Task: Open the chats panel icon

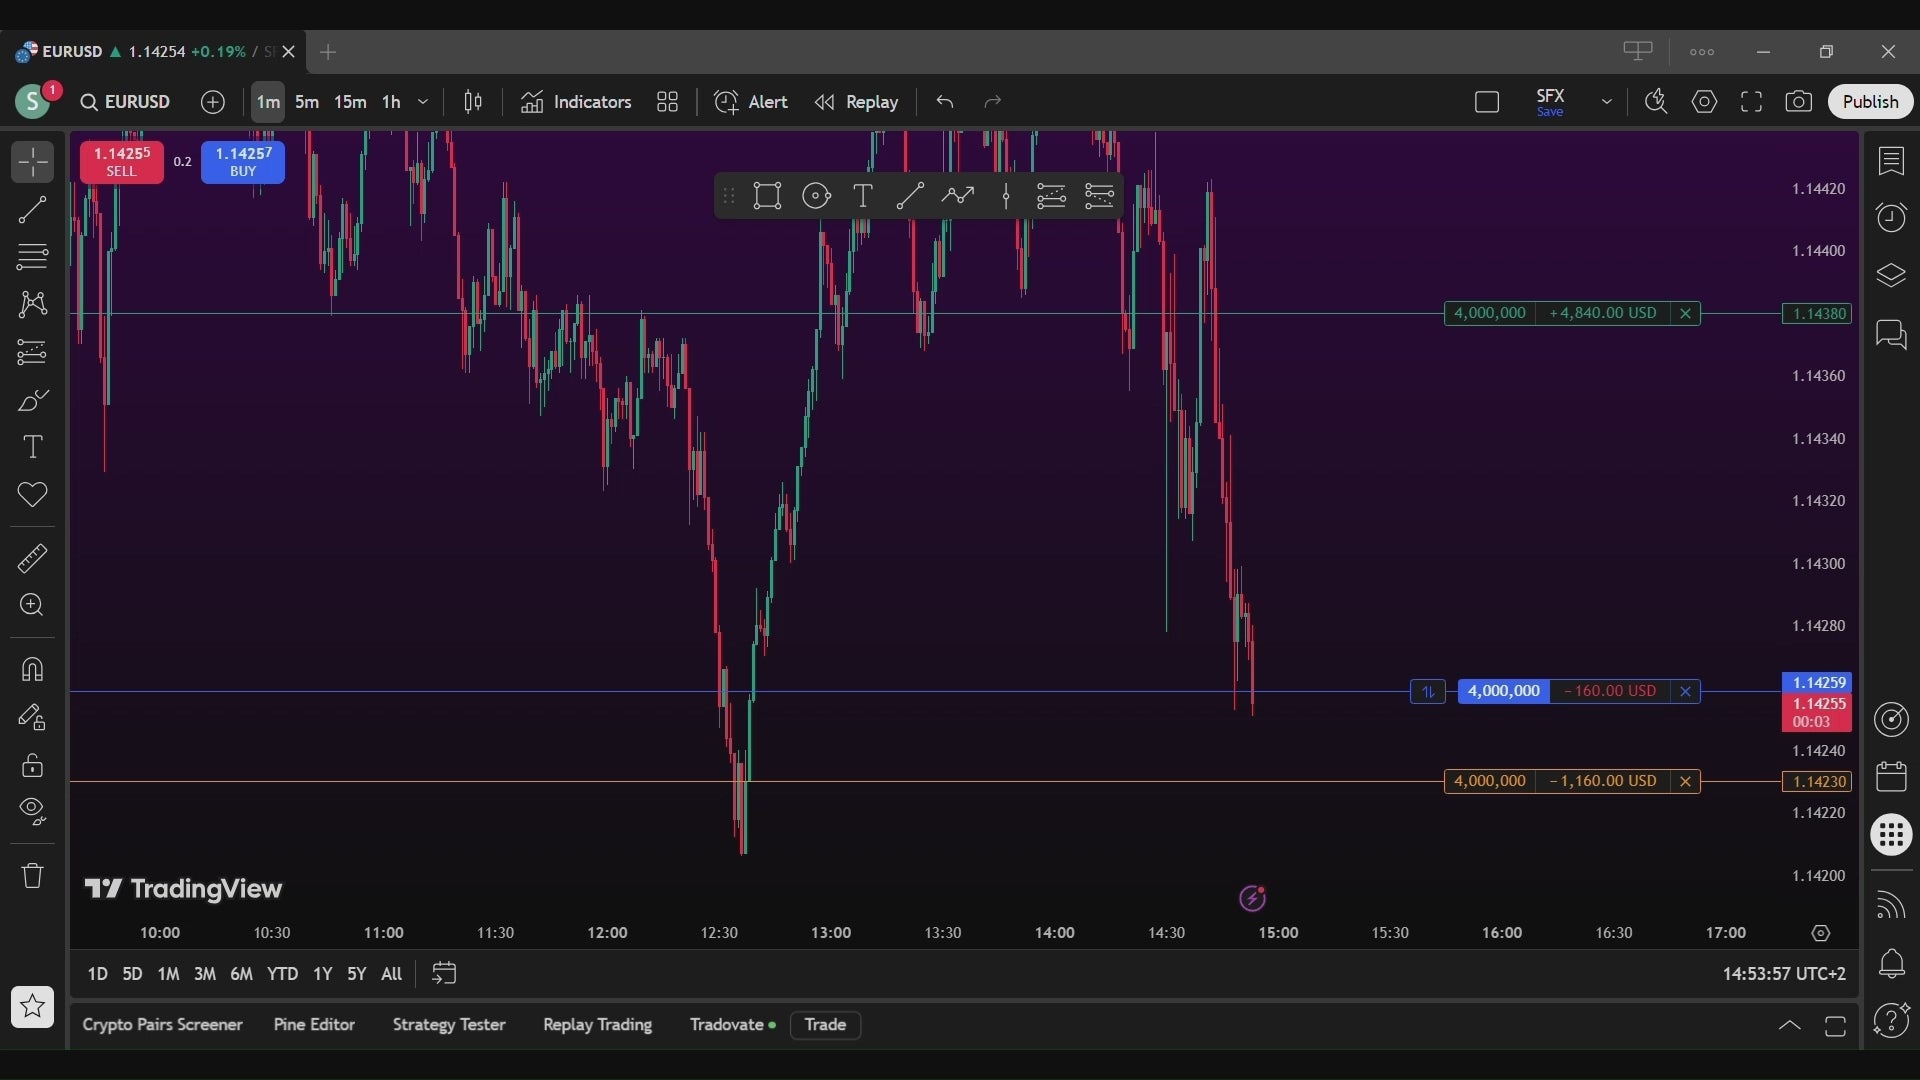Action: (1891, 335)
